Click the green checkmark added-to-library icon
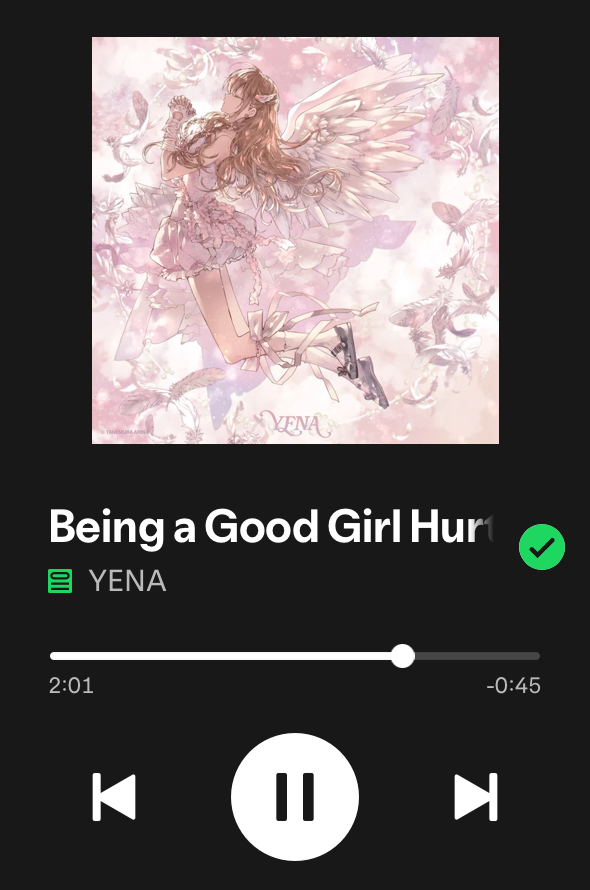590x890 pixels. coord(542,547)
